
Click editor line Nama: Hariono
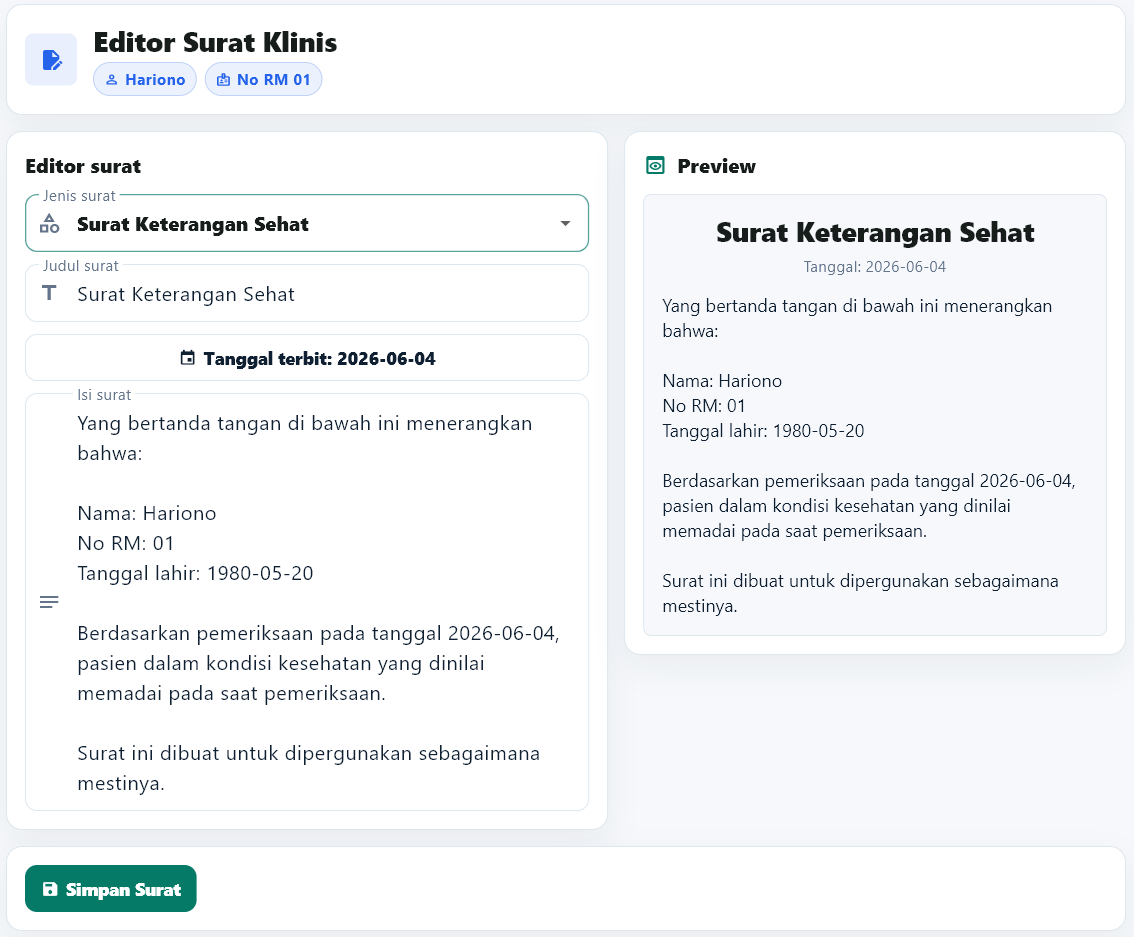(x=147, y=513)
